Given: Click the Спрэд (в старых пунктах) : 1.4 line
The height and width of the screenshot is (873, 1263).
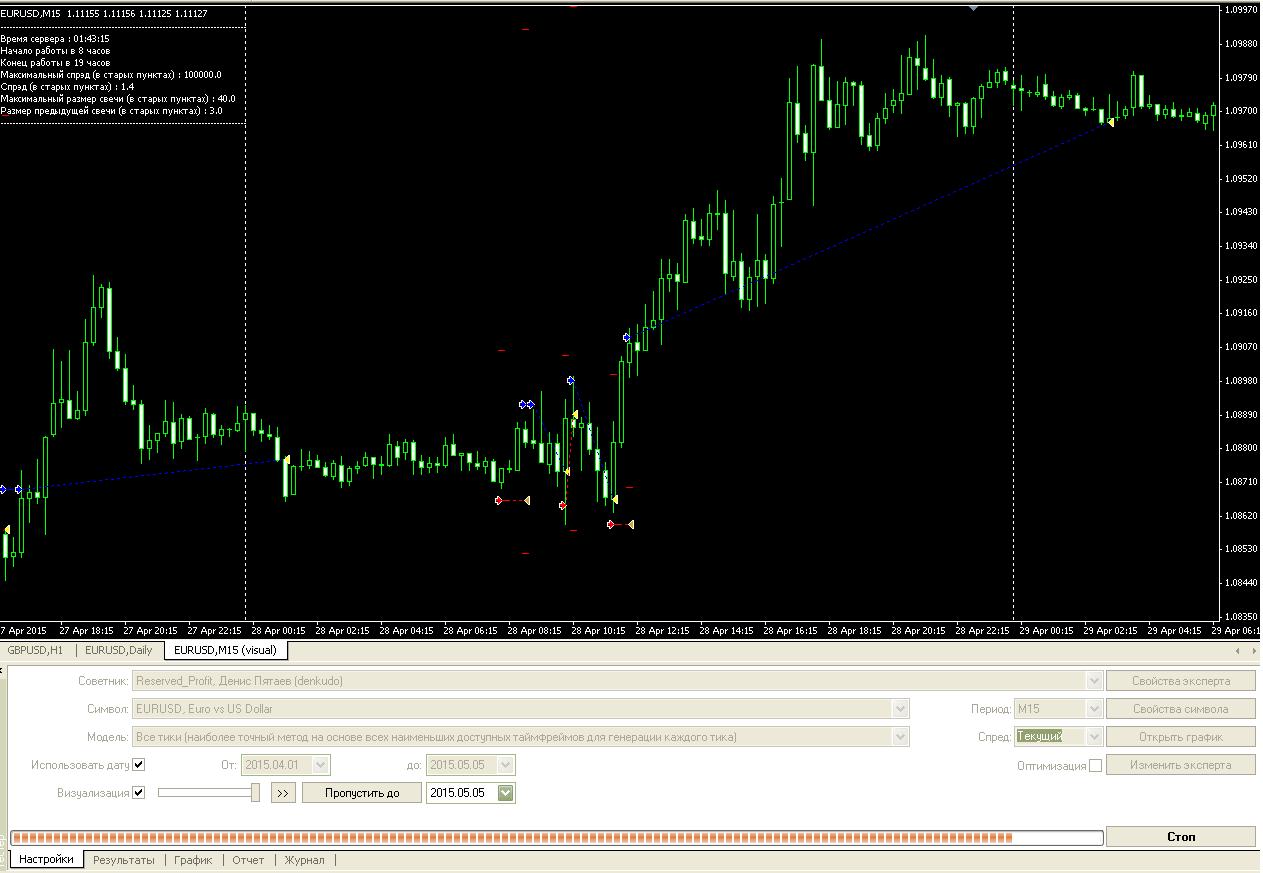Looking at the screenshot, I should pyautogui.click(x=67, y=87).
